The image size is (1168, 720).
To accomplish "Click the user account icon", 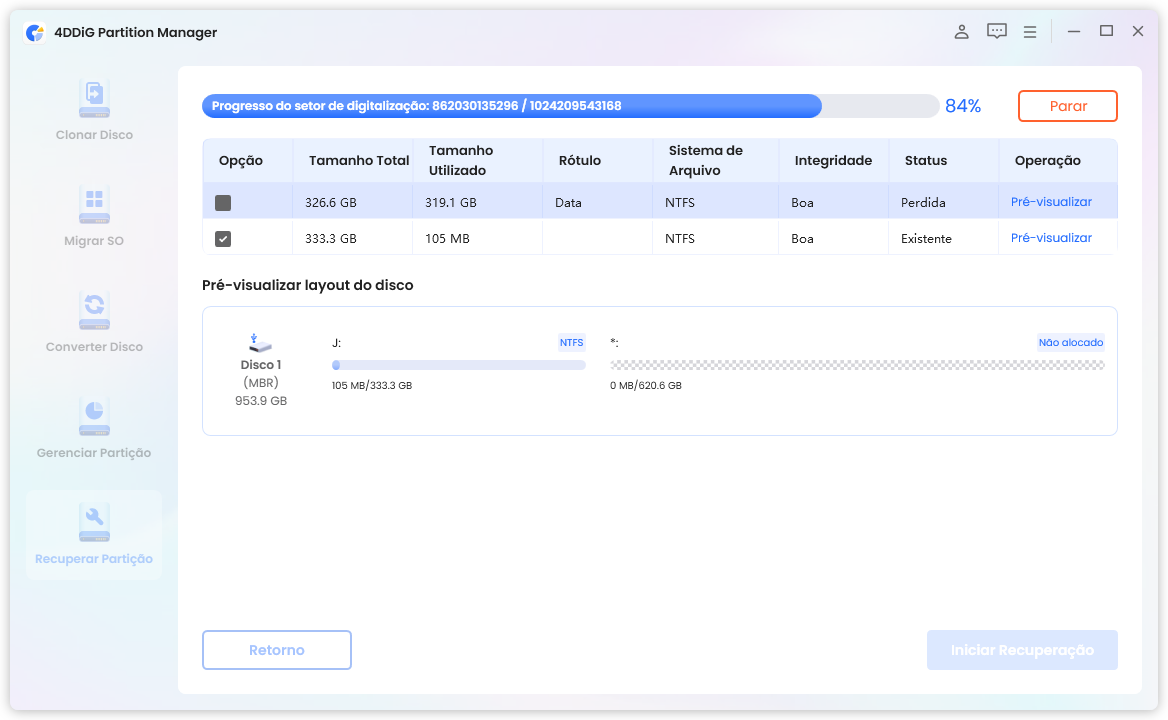I will point(961,32).
